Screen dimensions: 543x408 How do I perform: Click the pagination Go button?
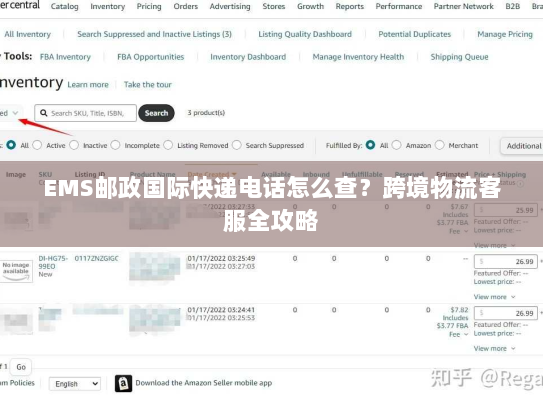[21, 367]
